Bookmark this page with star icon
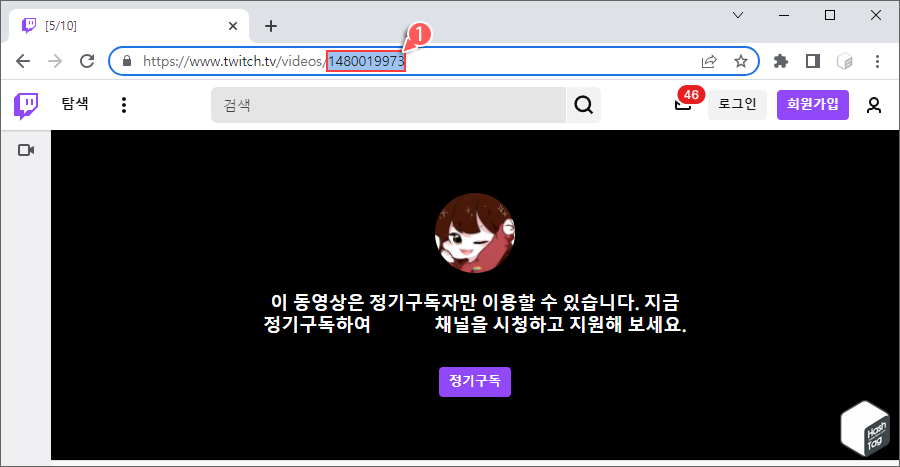Image resolution: width=900 pixels, height=467 pixels. point(741,61)
